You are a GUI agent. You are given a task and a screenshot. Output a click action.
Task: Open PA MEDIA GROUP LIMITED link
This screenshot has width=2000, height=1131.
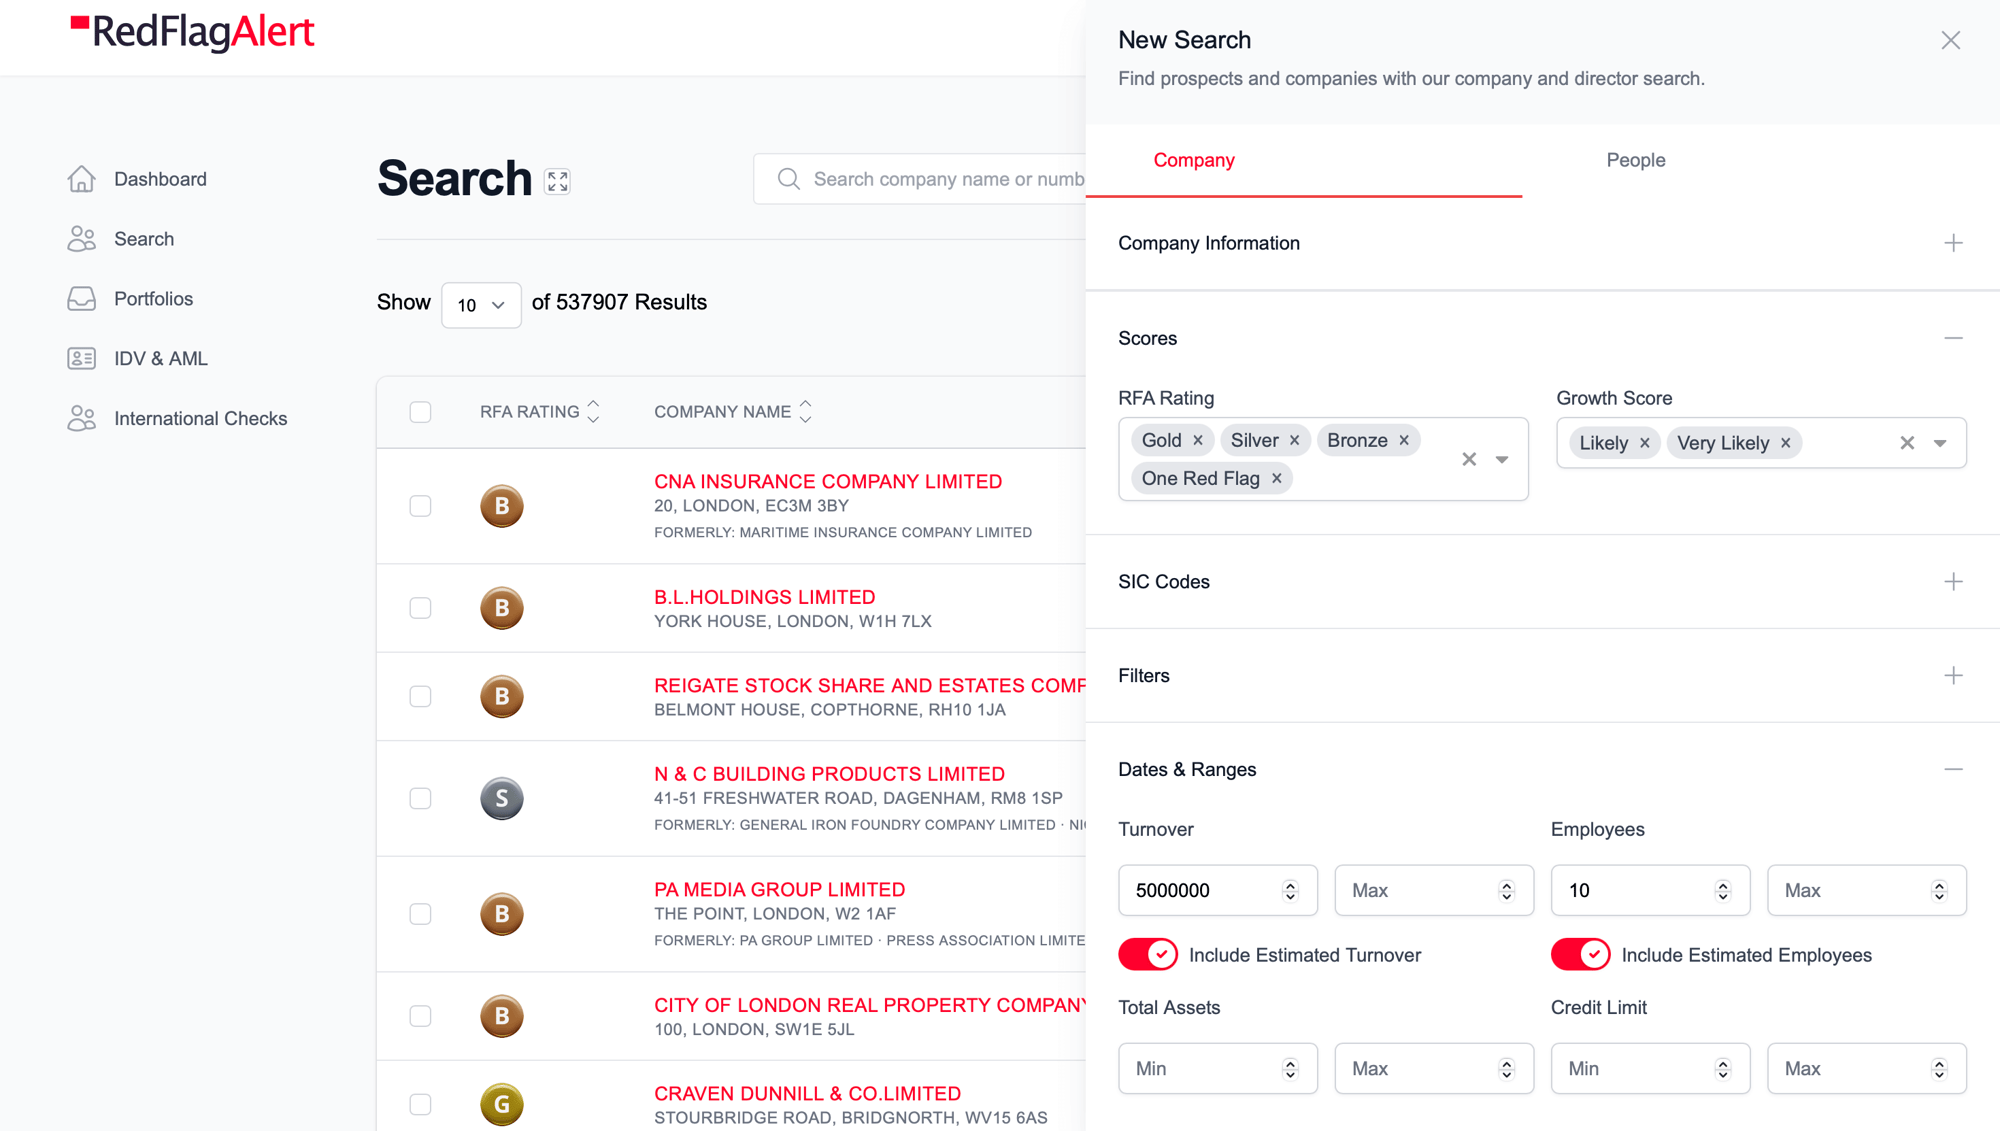click(x=779, y=889)
